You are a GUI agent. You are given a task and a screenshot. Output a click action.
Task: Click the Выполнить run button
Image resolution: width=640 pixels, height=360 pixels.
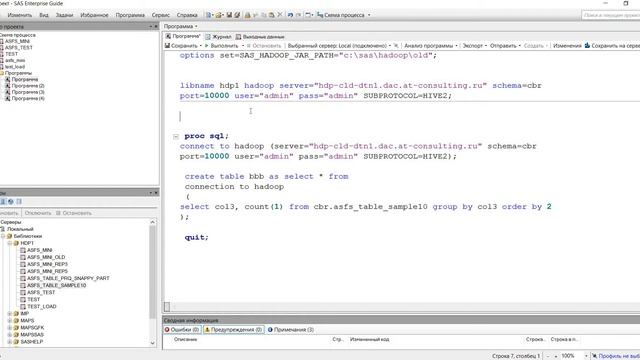221,46
